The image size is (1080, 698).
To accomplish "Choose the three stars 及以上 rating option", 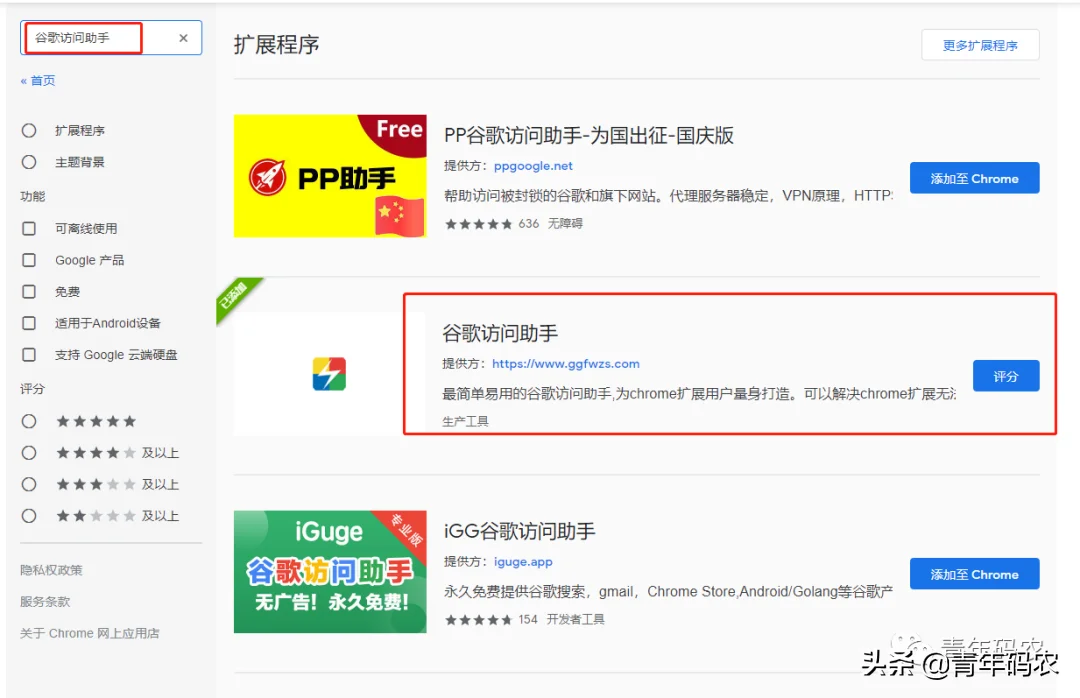I will [x=29, y=484].
